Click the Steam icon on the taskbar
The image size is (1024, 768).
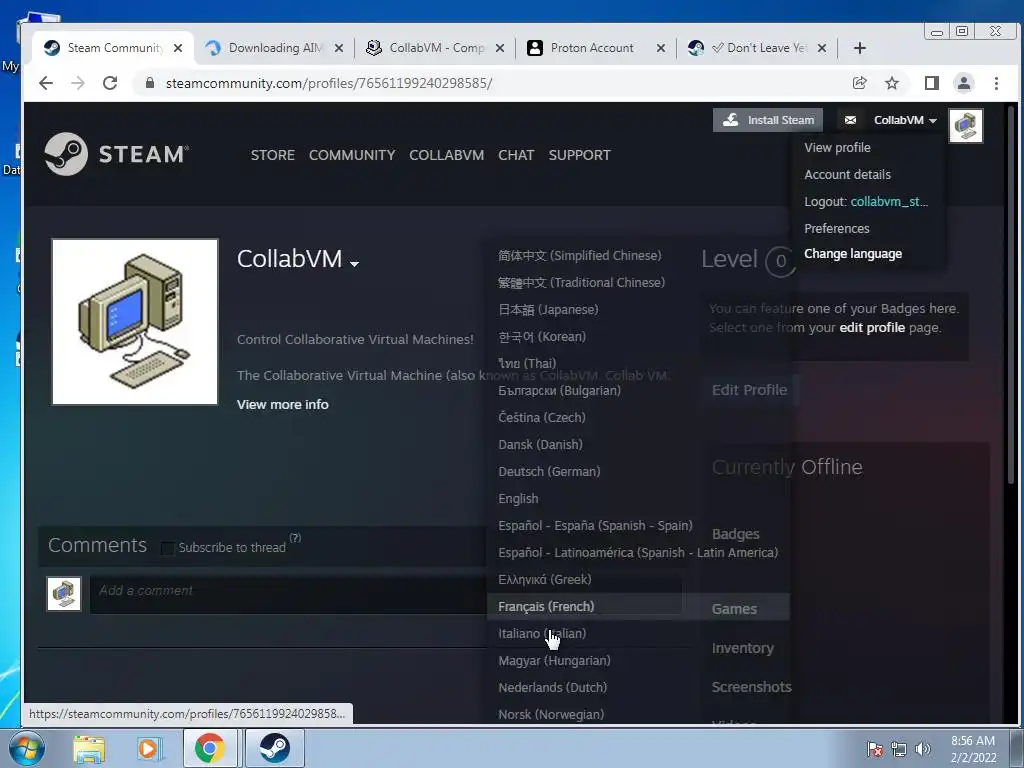[274, 748]
